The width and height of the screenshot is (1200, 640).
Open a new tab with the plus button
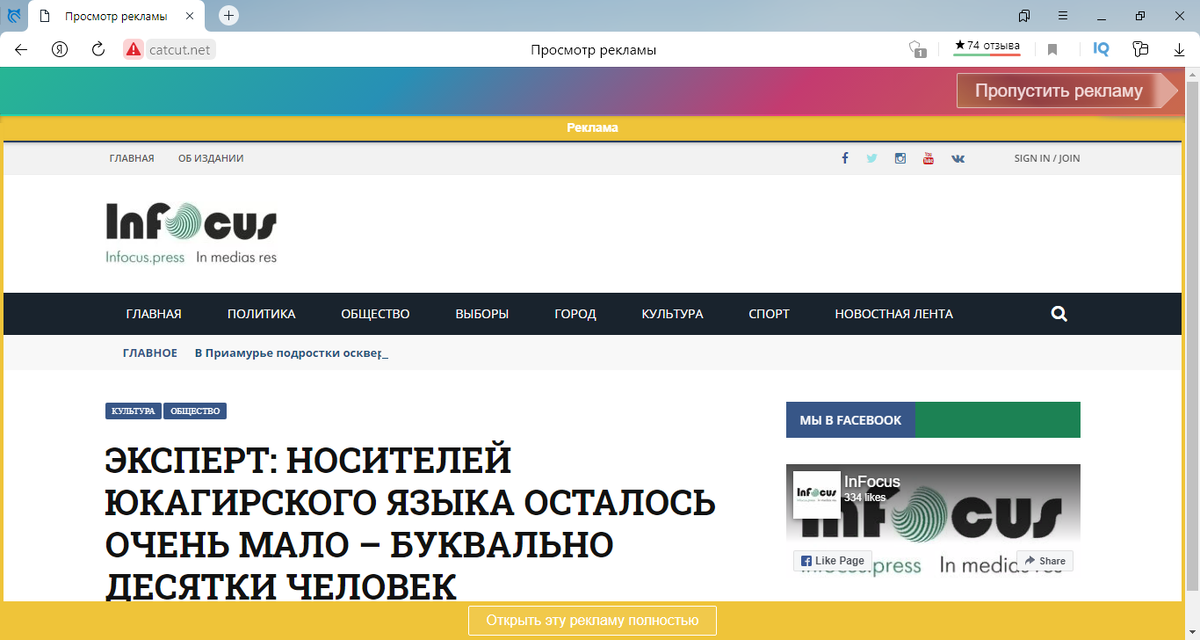click(229, 16)
